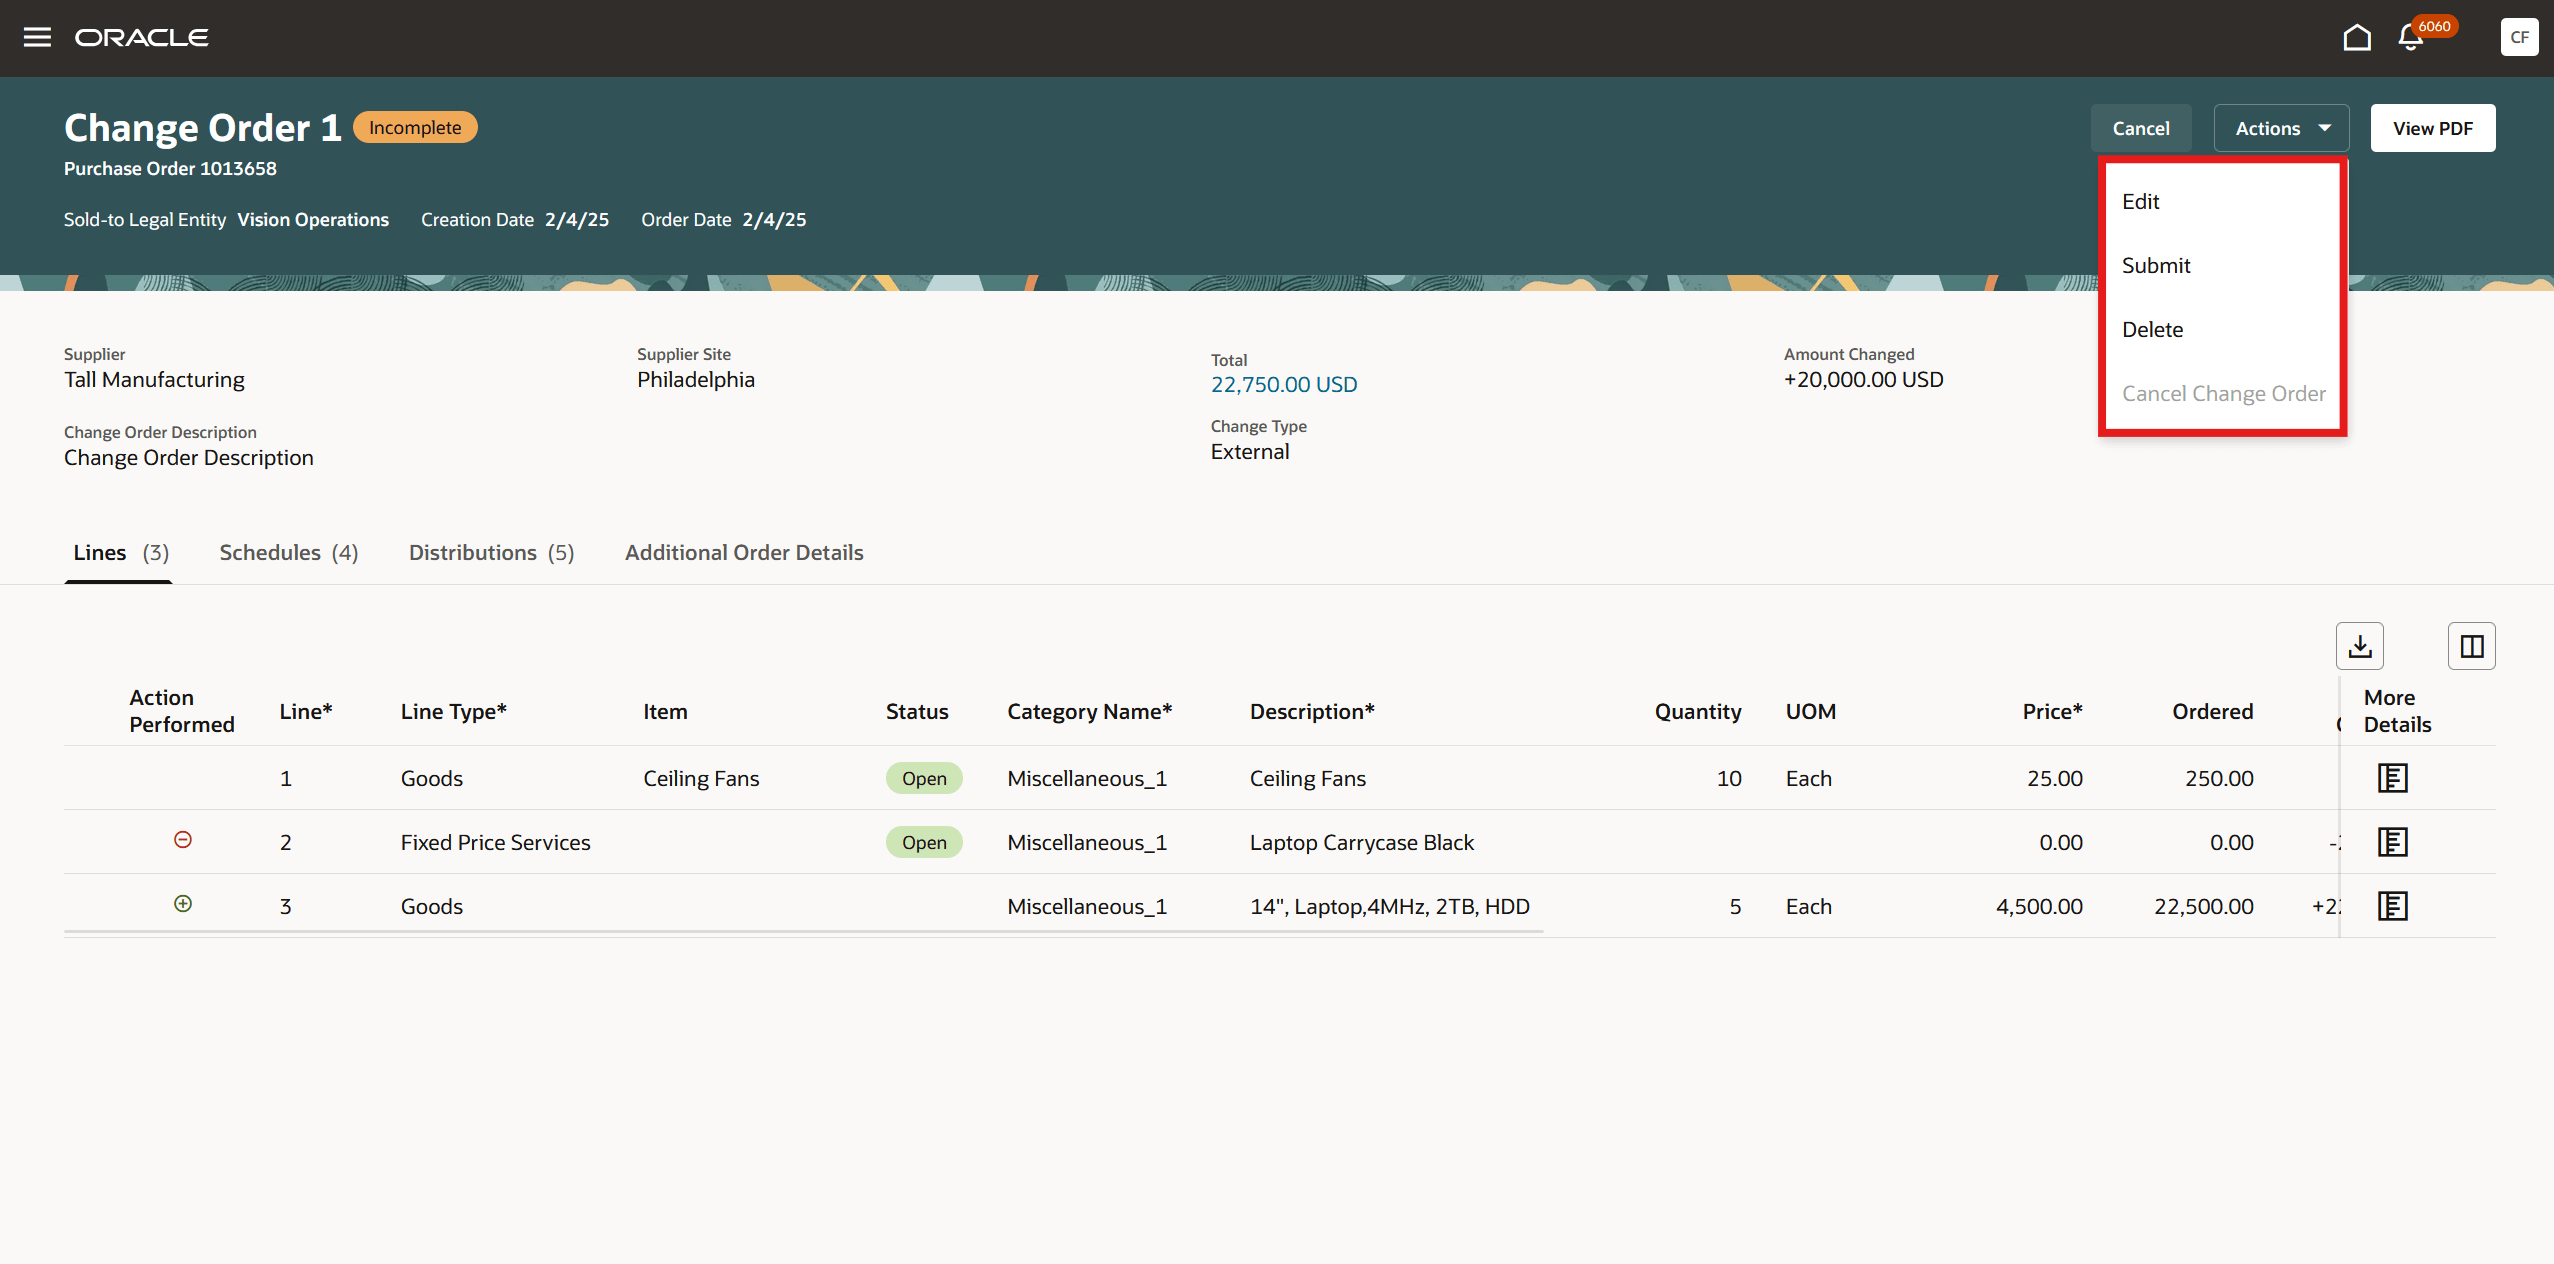Click the 22,750.00 USD total link
Image resolution: width=2554 pixels, height=1264 pixels.
point(1284,385)
